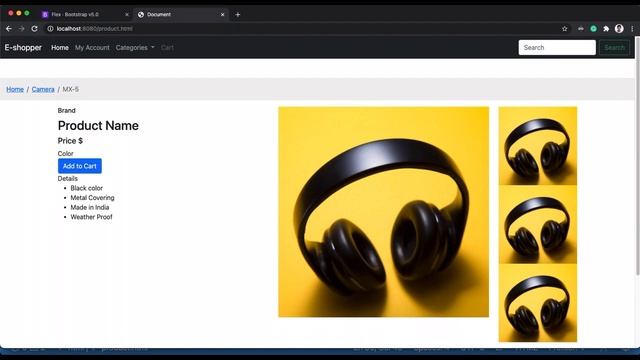Open a new browser tab
The image size is (640, 360).
(238, 15)
